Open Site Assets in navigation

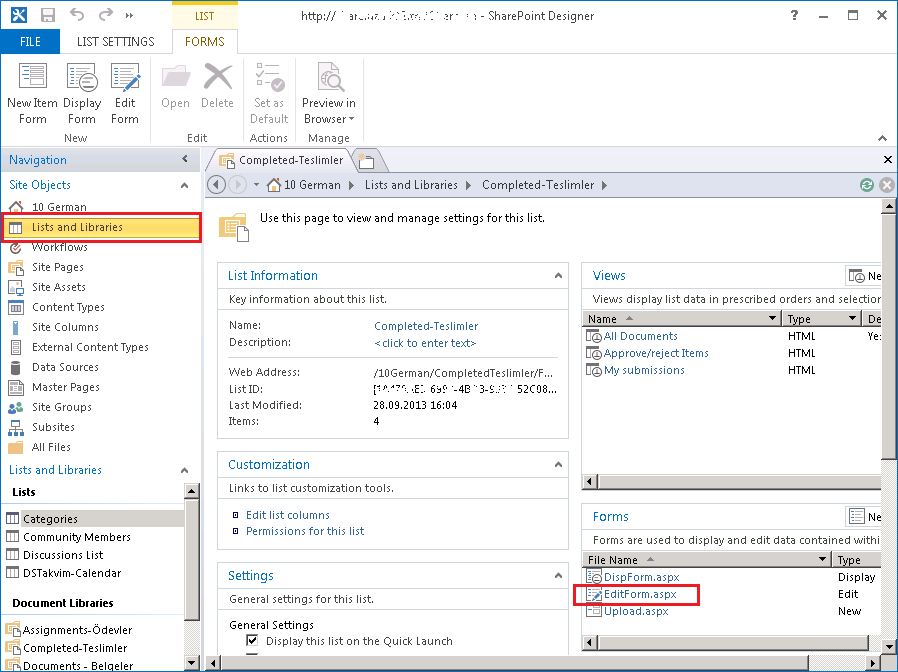click(58, 287)
